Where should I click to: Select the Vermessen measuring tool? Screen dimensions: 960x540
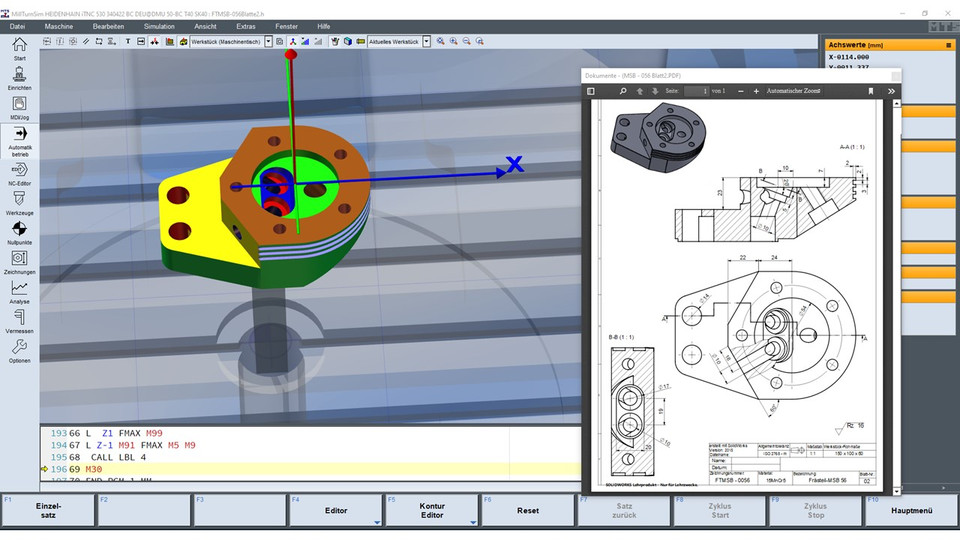click(20, 318)
